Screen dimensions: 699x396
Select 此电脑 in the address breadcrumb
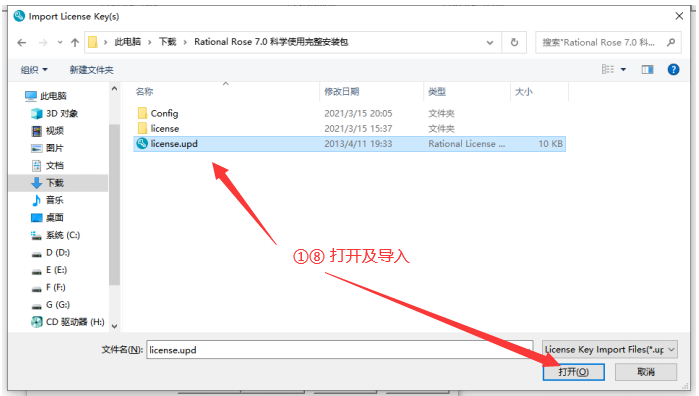tap(127, 42)
